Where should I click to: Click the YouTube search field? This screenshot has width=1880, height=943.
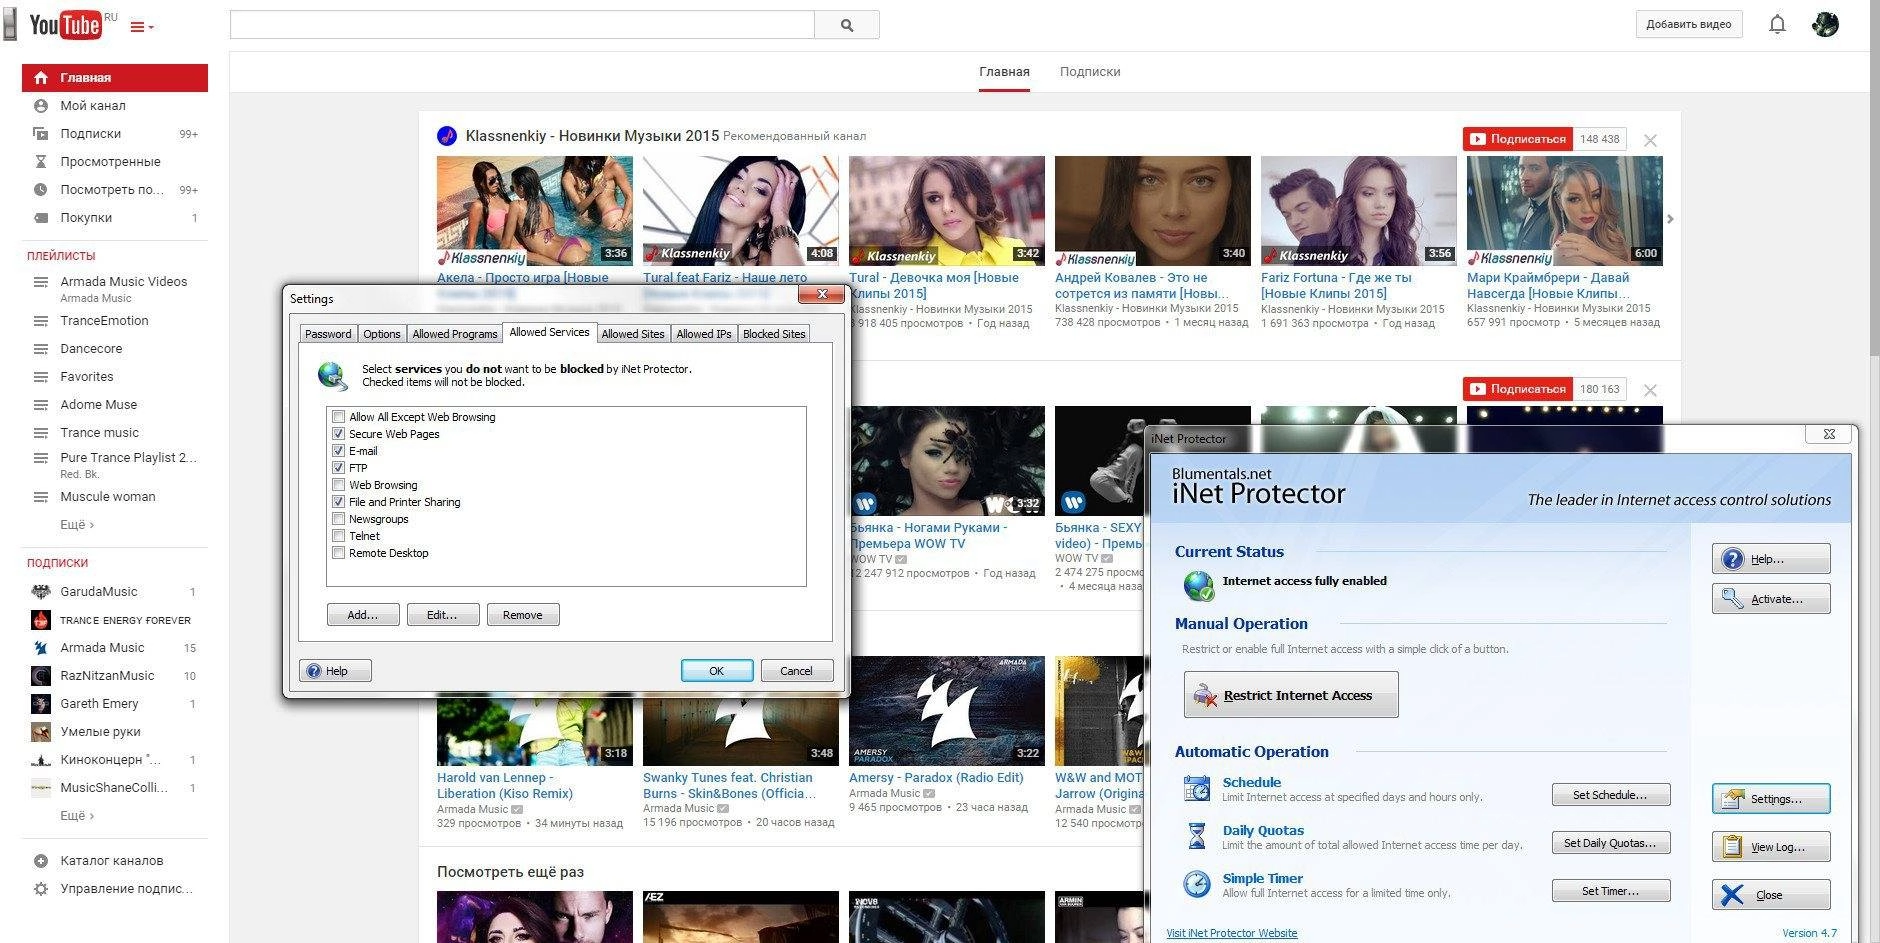(522, 25)
